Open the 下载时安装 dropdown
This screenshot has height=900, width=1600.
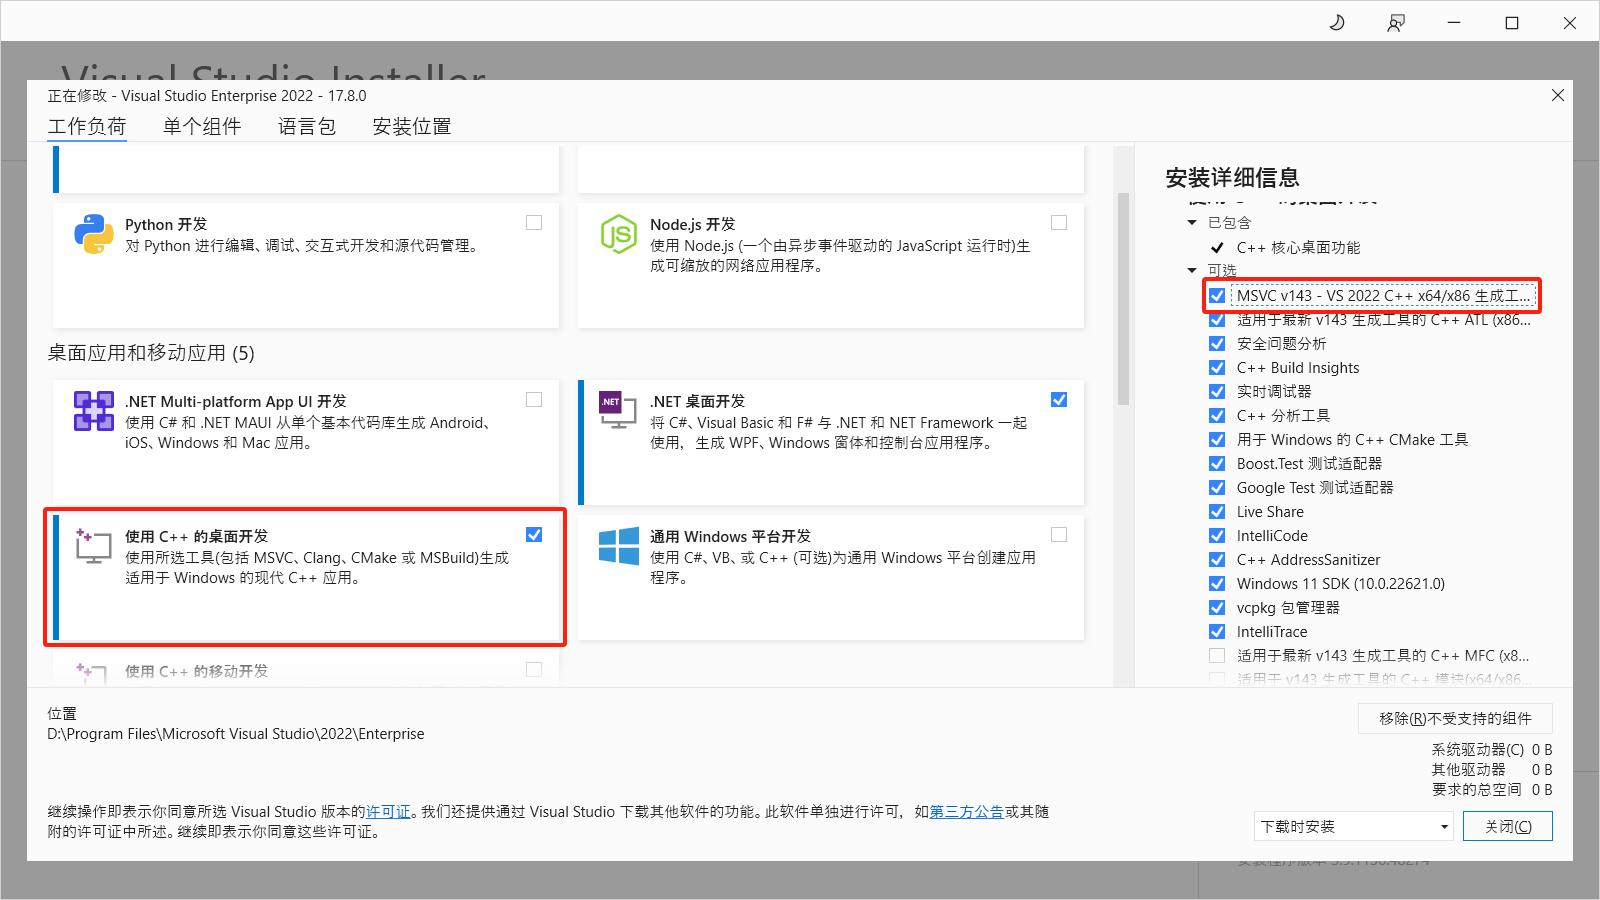(1354, 827)
